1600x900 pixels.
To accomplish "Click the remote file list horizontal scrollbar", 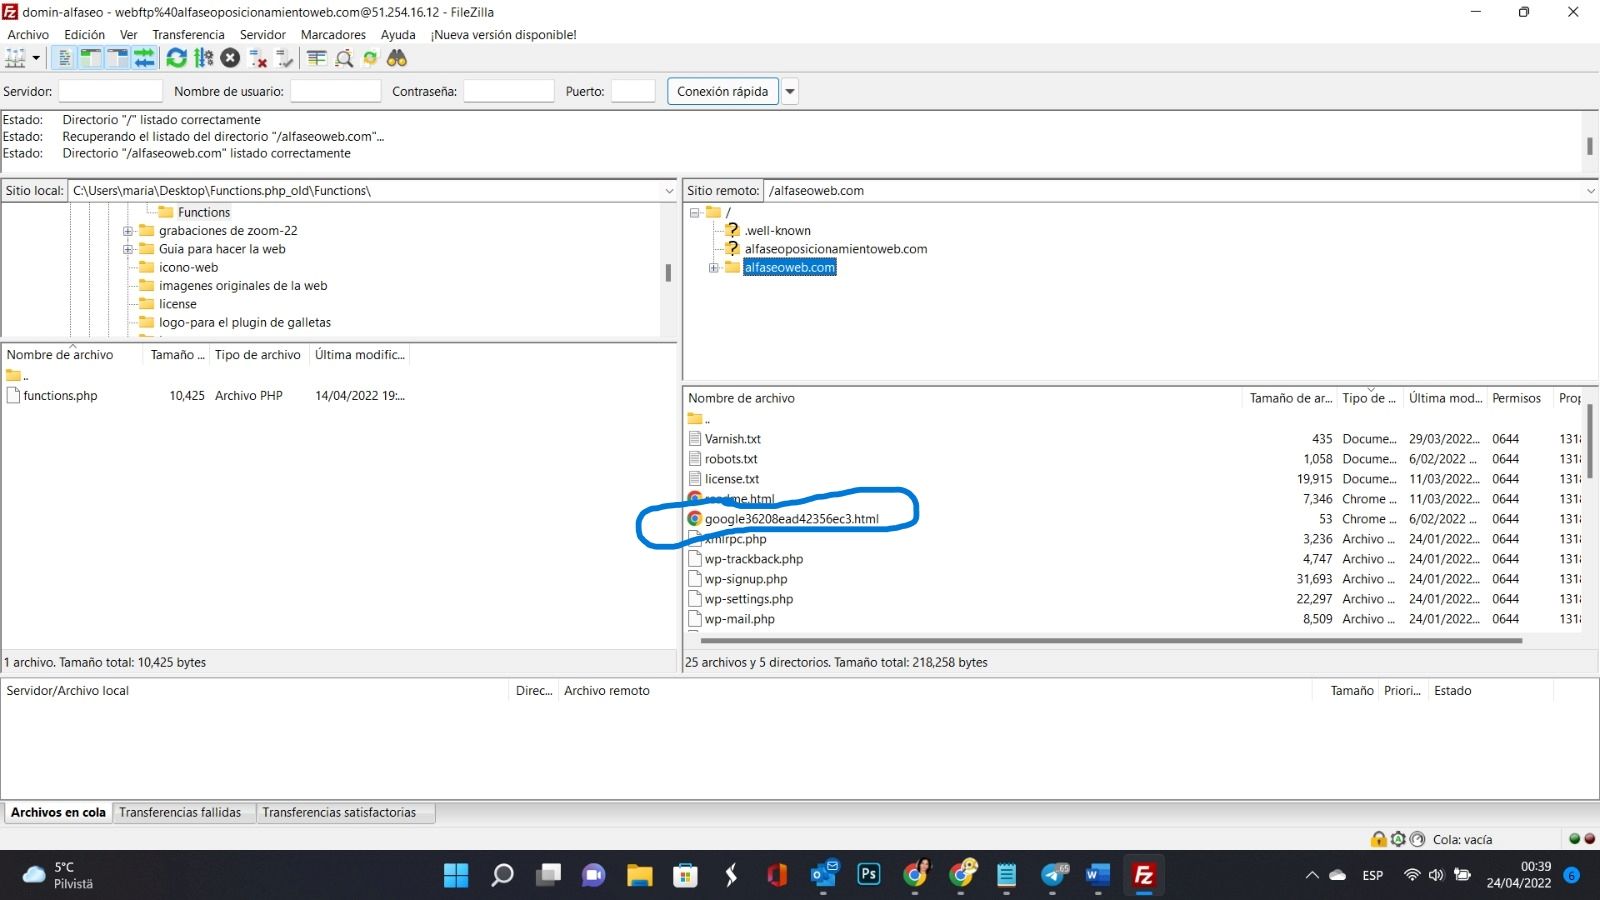I will [1112, 640].
